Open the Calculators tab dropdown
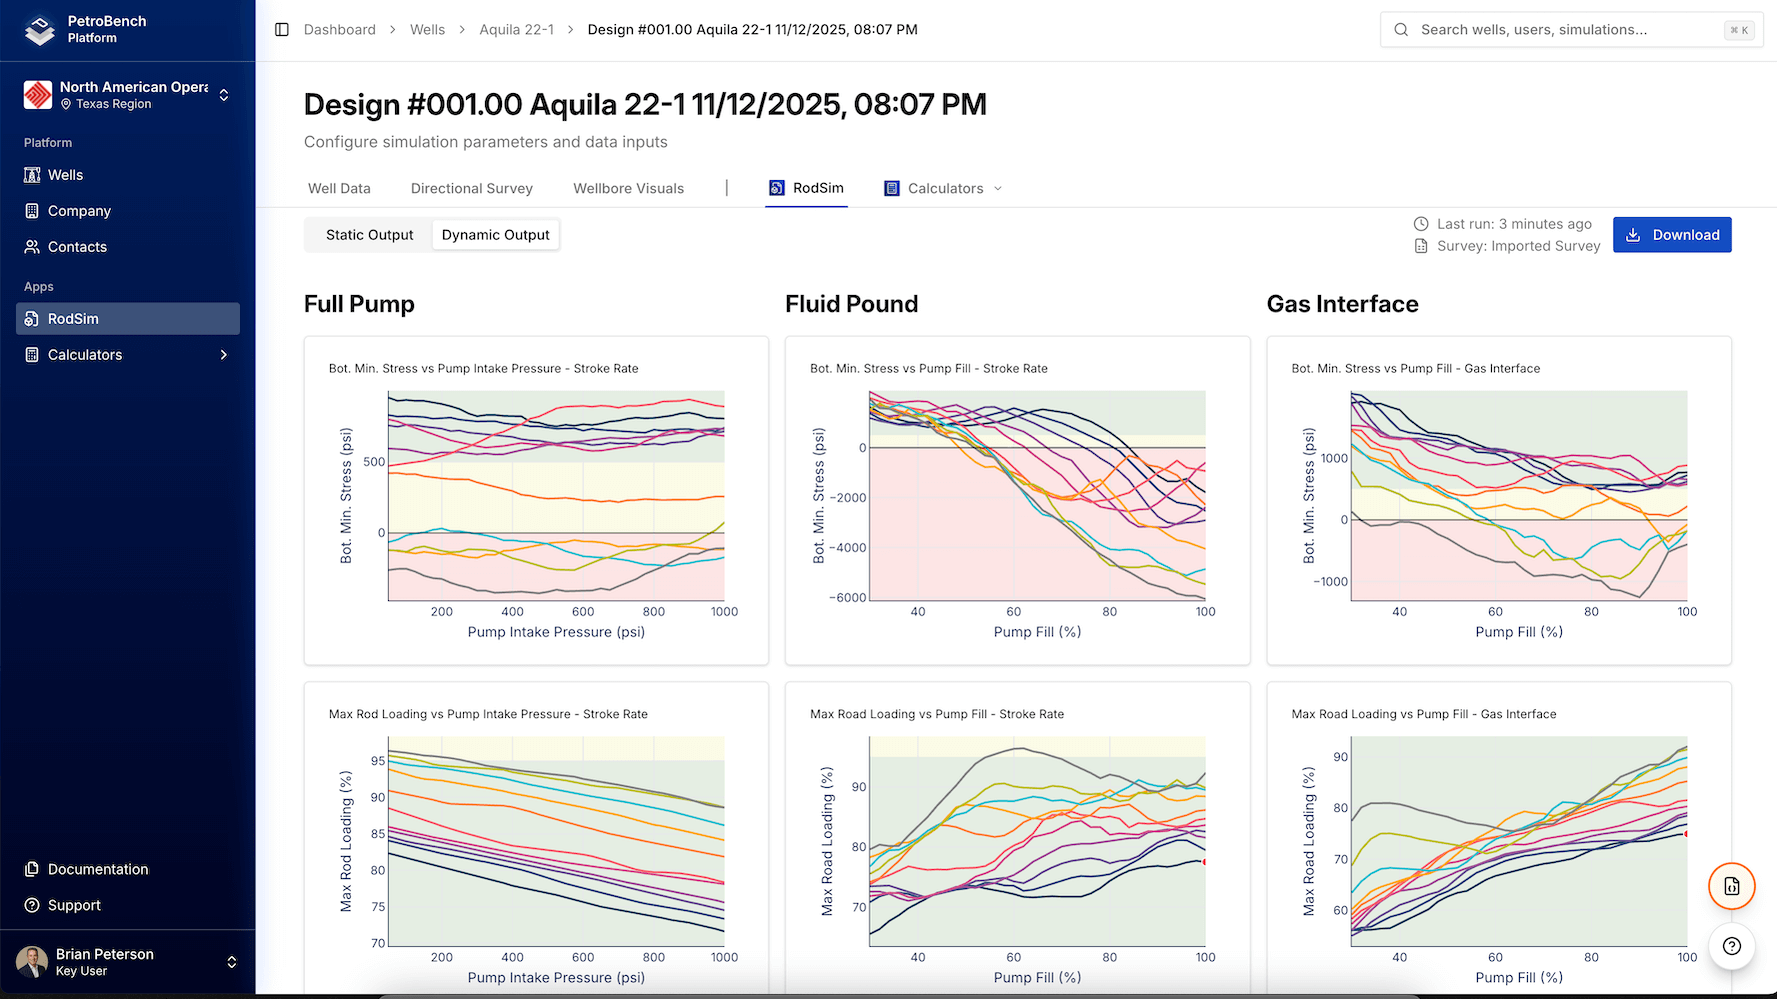The width and height of the screenshot is (1777, 999). click(x=999, y=188)
